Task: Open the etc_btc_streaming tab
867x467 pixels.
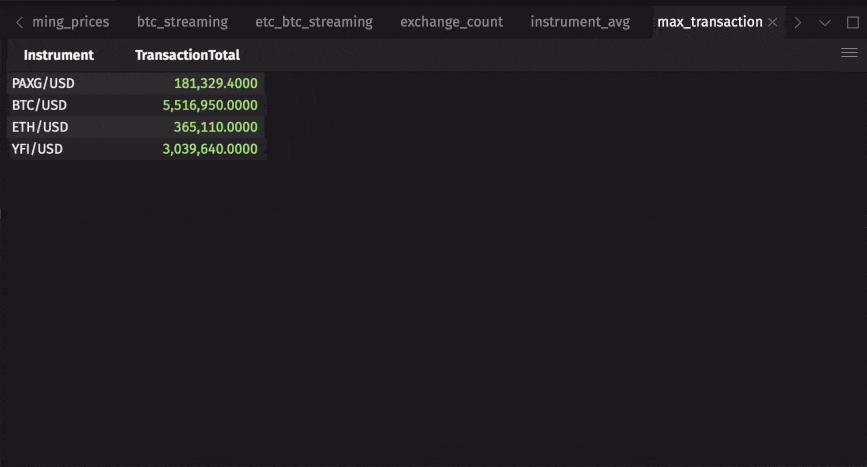Action: pyautogui.click(x=313, y=22)
